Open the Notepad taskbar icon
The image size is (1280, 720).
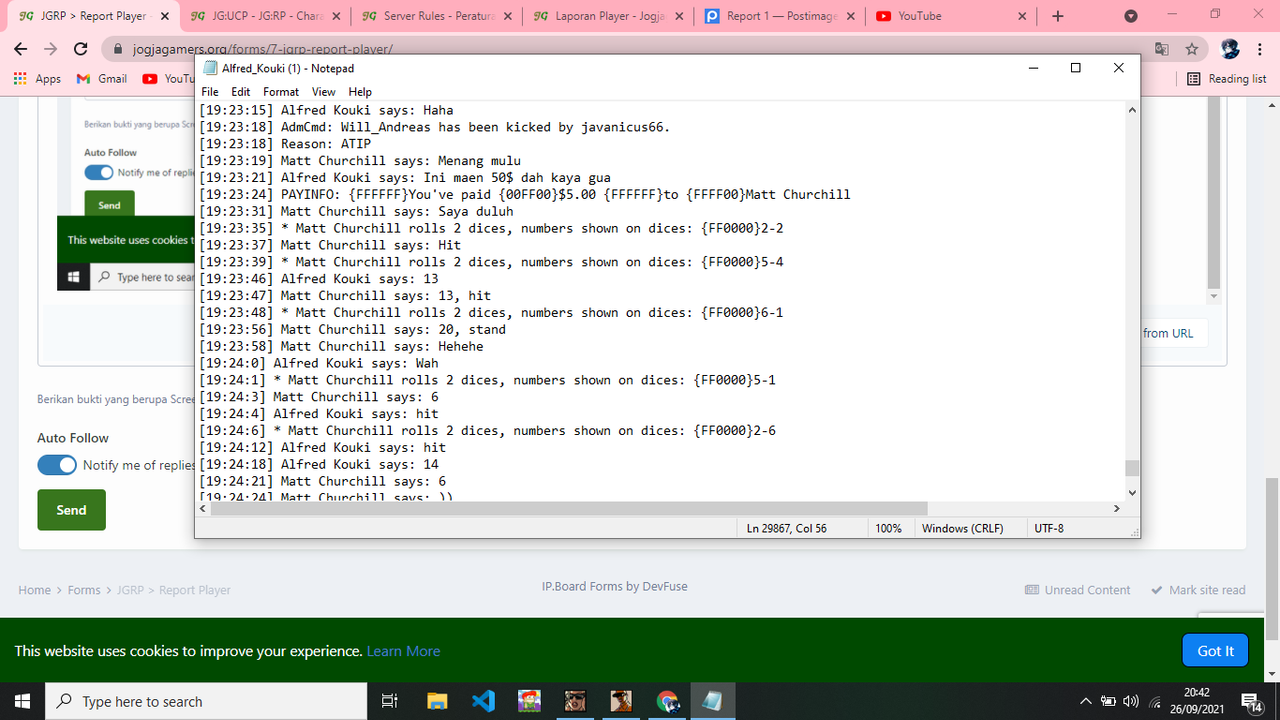tap(713, 701)
